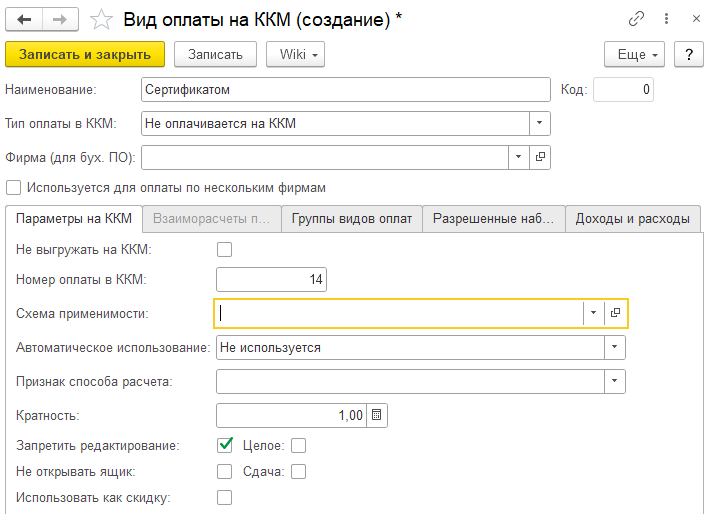This screenshot has width=709, height=514.
Task: Open the Еще actions menu
Action: point(634,54)
